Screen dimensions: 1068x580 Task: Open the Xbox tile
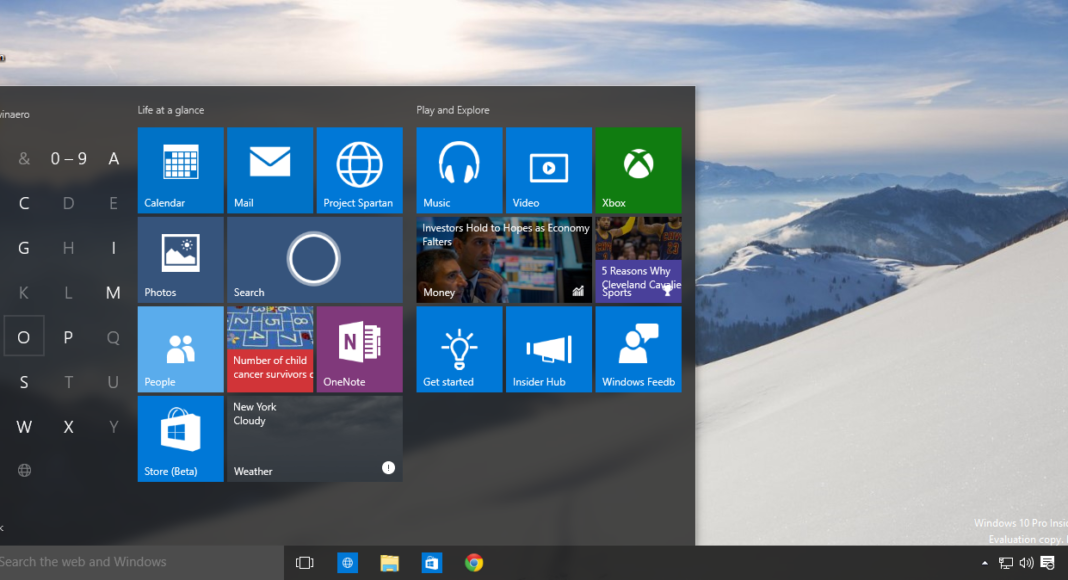coord(638,170)
